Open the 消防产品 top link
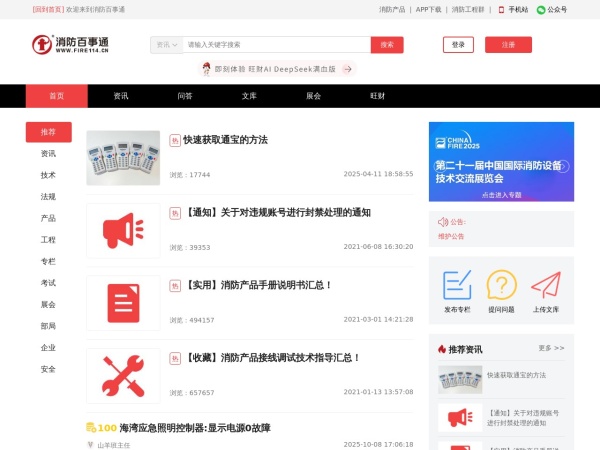The image size is (600, 450). [x=392, y=10]
